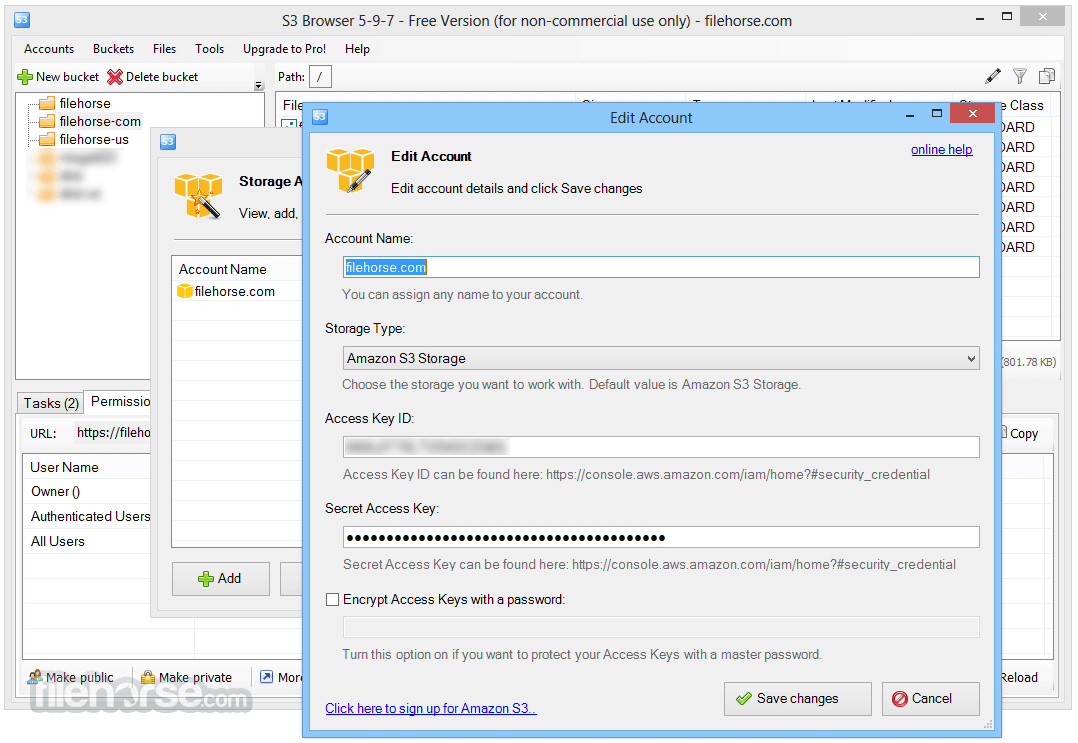Open the Files menu
Viewport: 1078px width, 743px height.
tap(164, 49)
